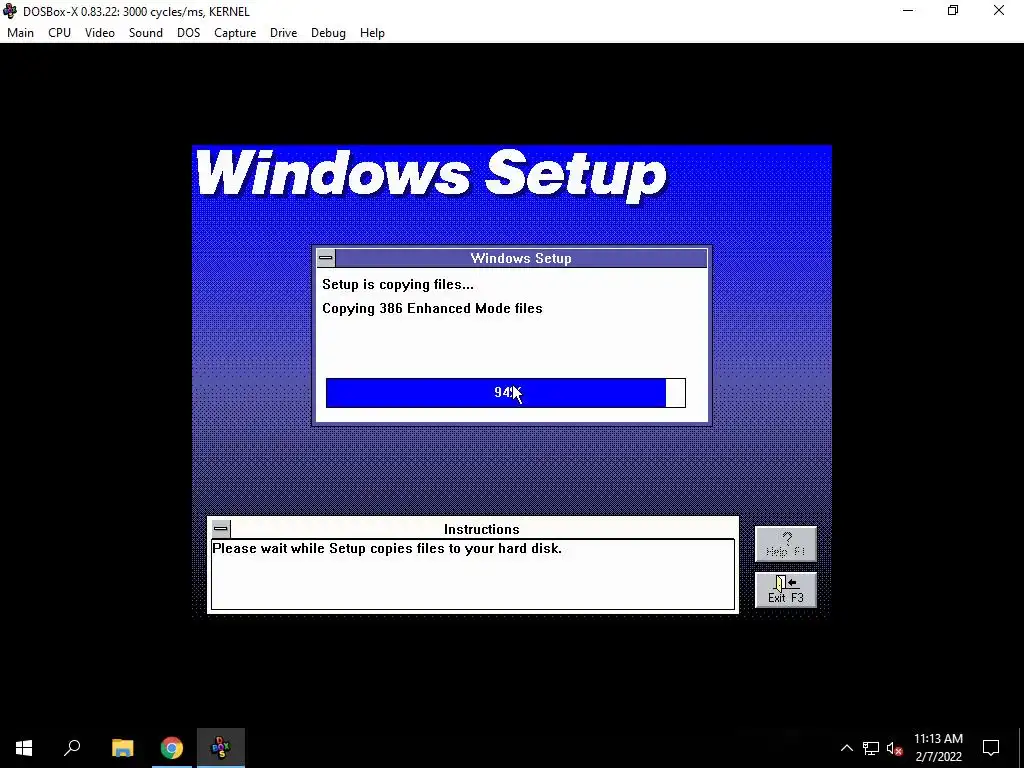Open the Help menu in menu bar
The image size is (1024, 768).
(x=372, y=33)
